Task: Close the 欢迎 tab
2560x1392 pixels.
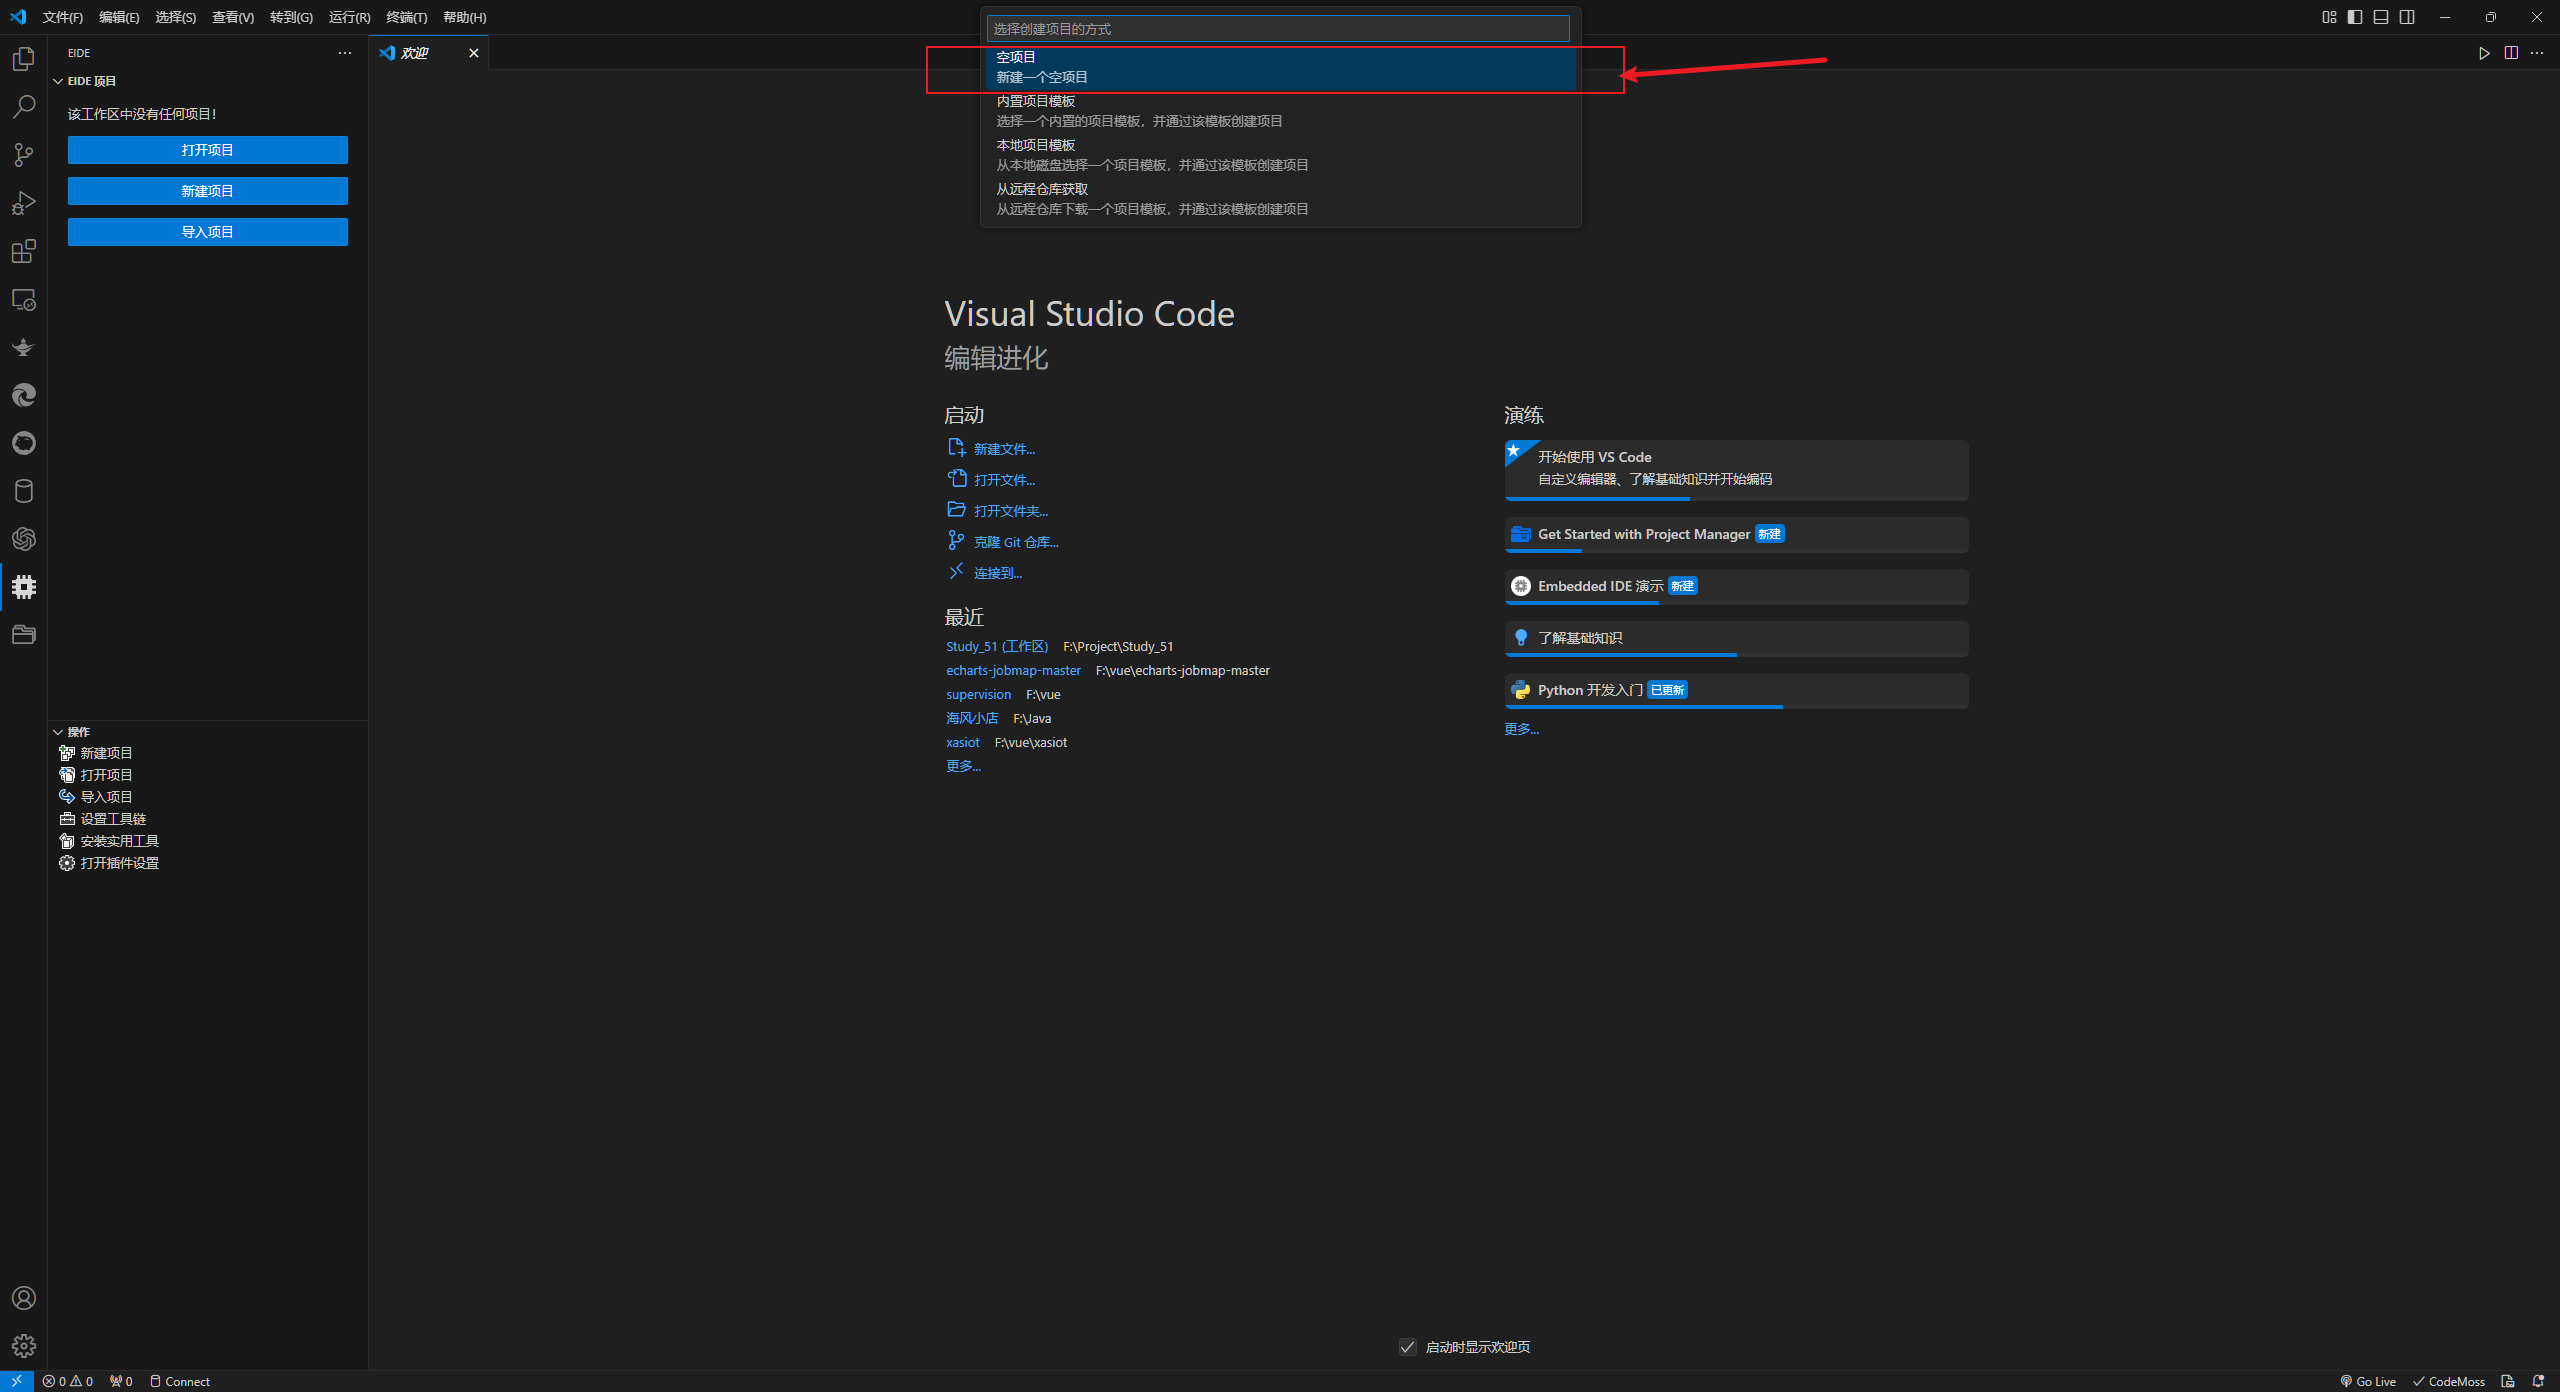Action: coord(474,53)
